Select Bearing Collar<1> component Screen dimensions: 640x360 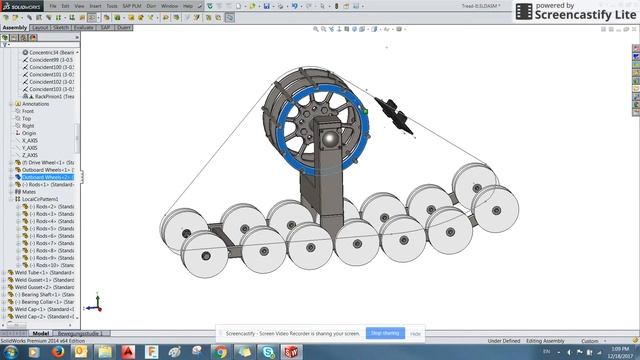(x=41, y=302)
